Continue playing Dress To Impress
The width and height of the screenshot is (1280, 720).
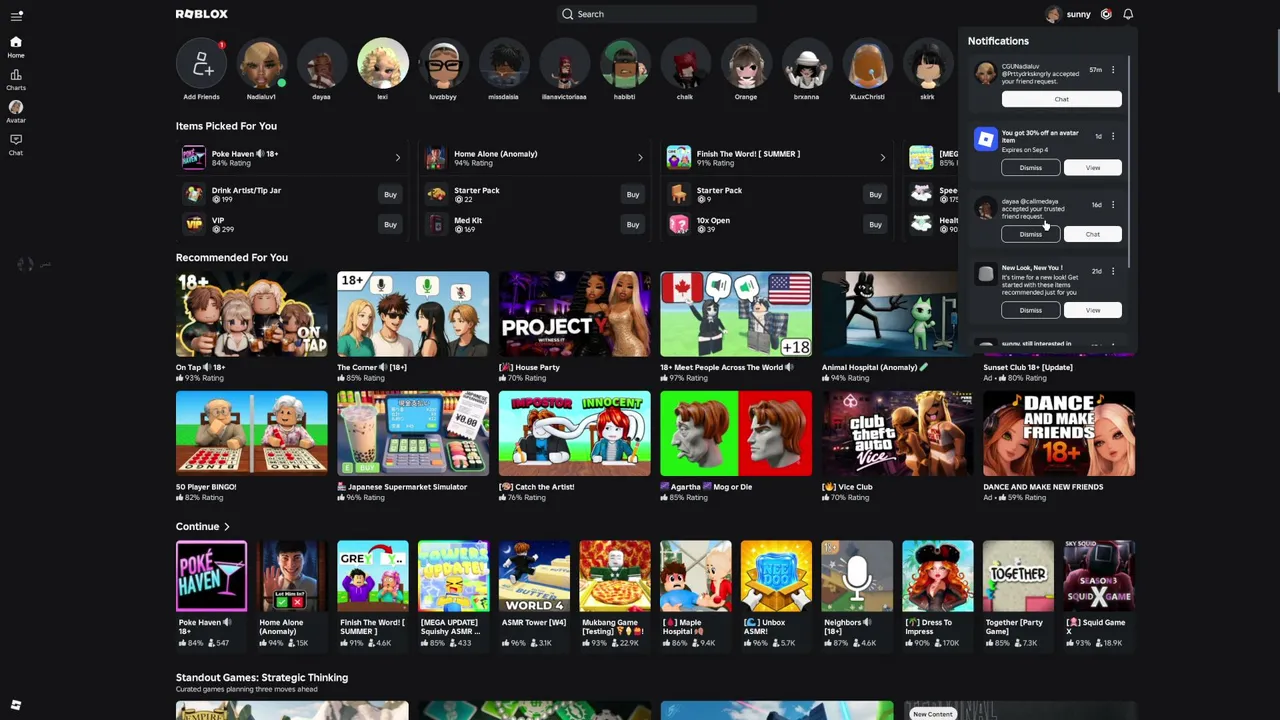coord(937,576)
